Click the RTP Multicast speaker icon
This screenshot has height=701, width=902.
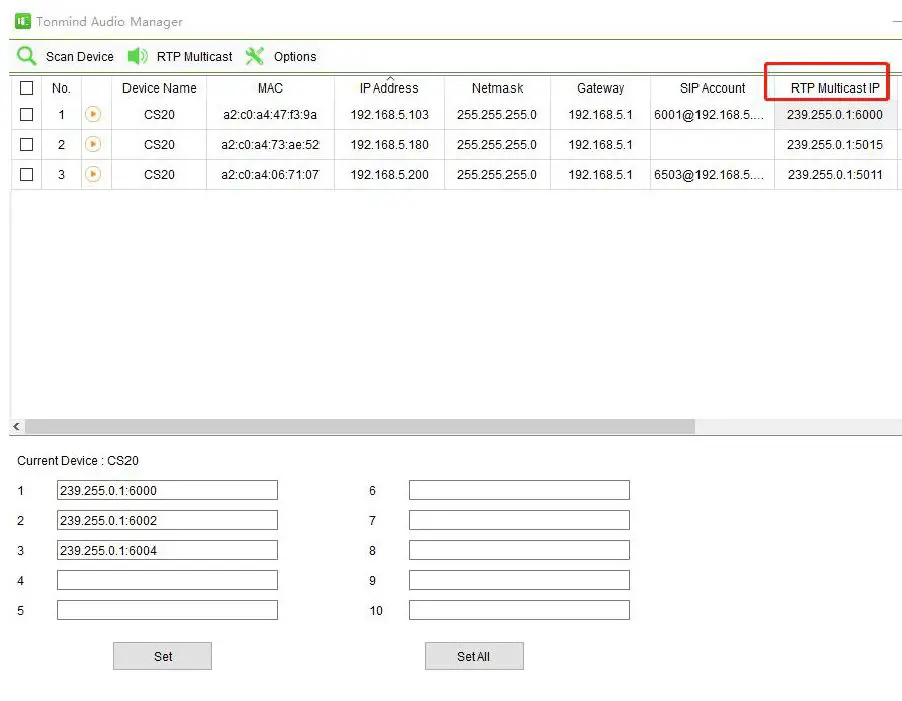pos(137,56)
